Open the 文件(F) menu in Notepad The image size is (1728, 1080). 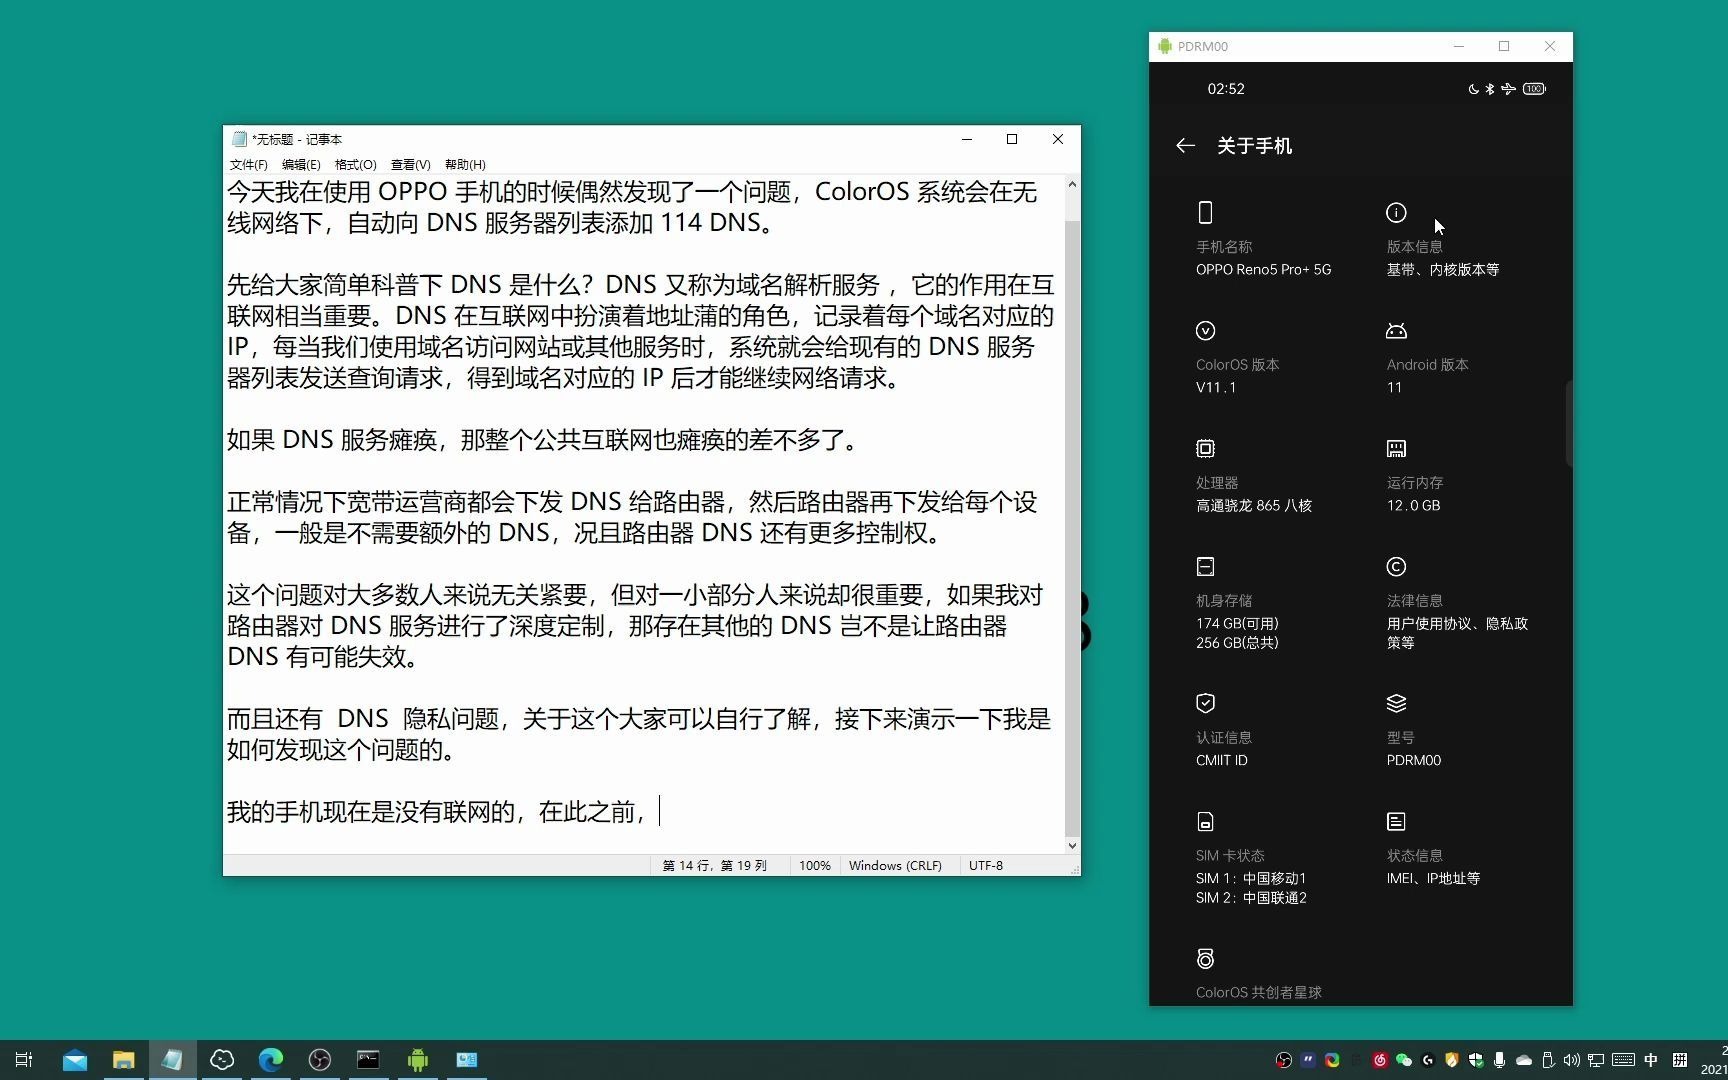click(248, 165)
